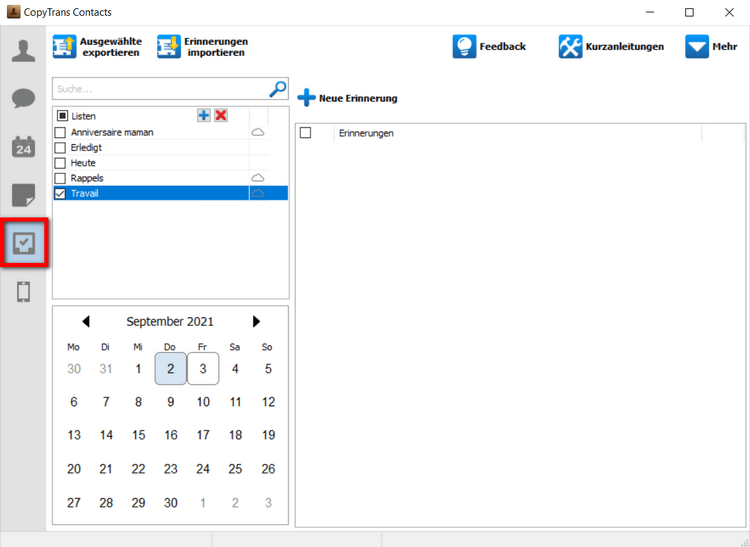
Task: Select September 30 in last calendar row
Action: 171,503
